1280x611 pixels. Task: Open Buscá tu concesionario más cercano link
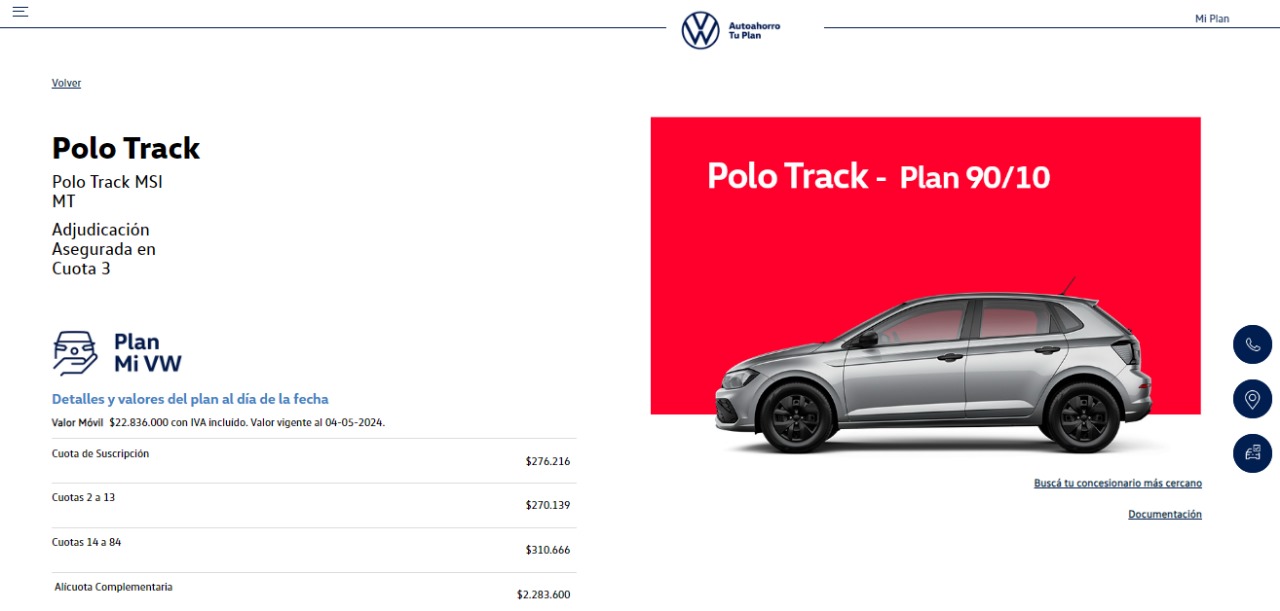(1117, 483)
